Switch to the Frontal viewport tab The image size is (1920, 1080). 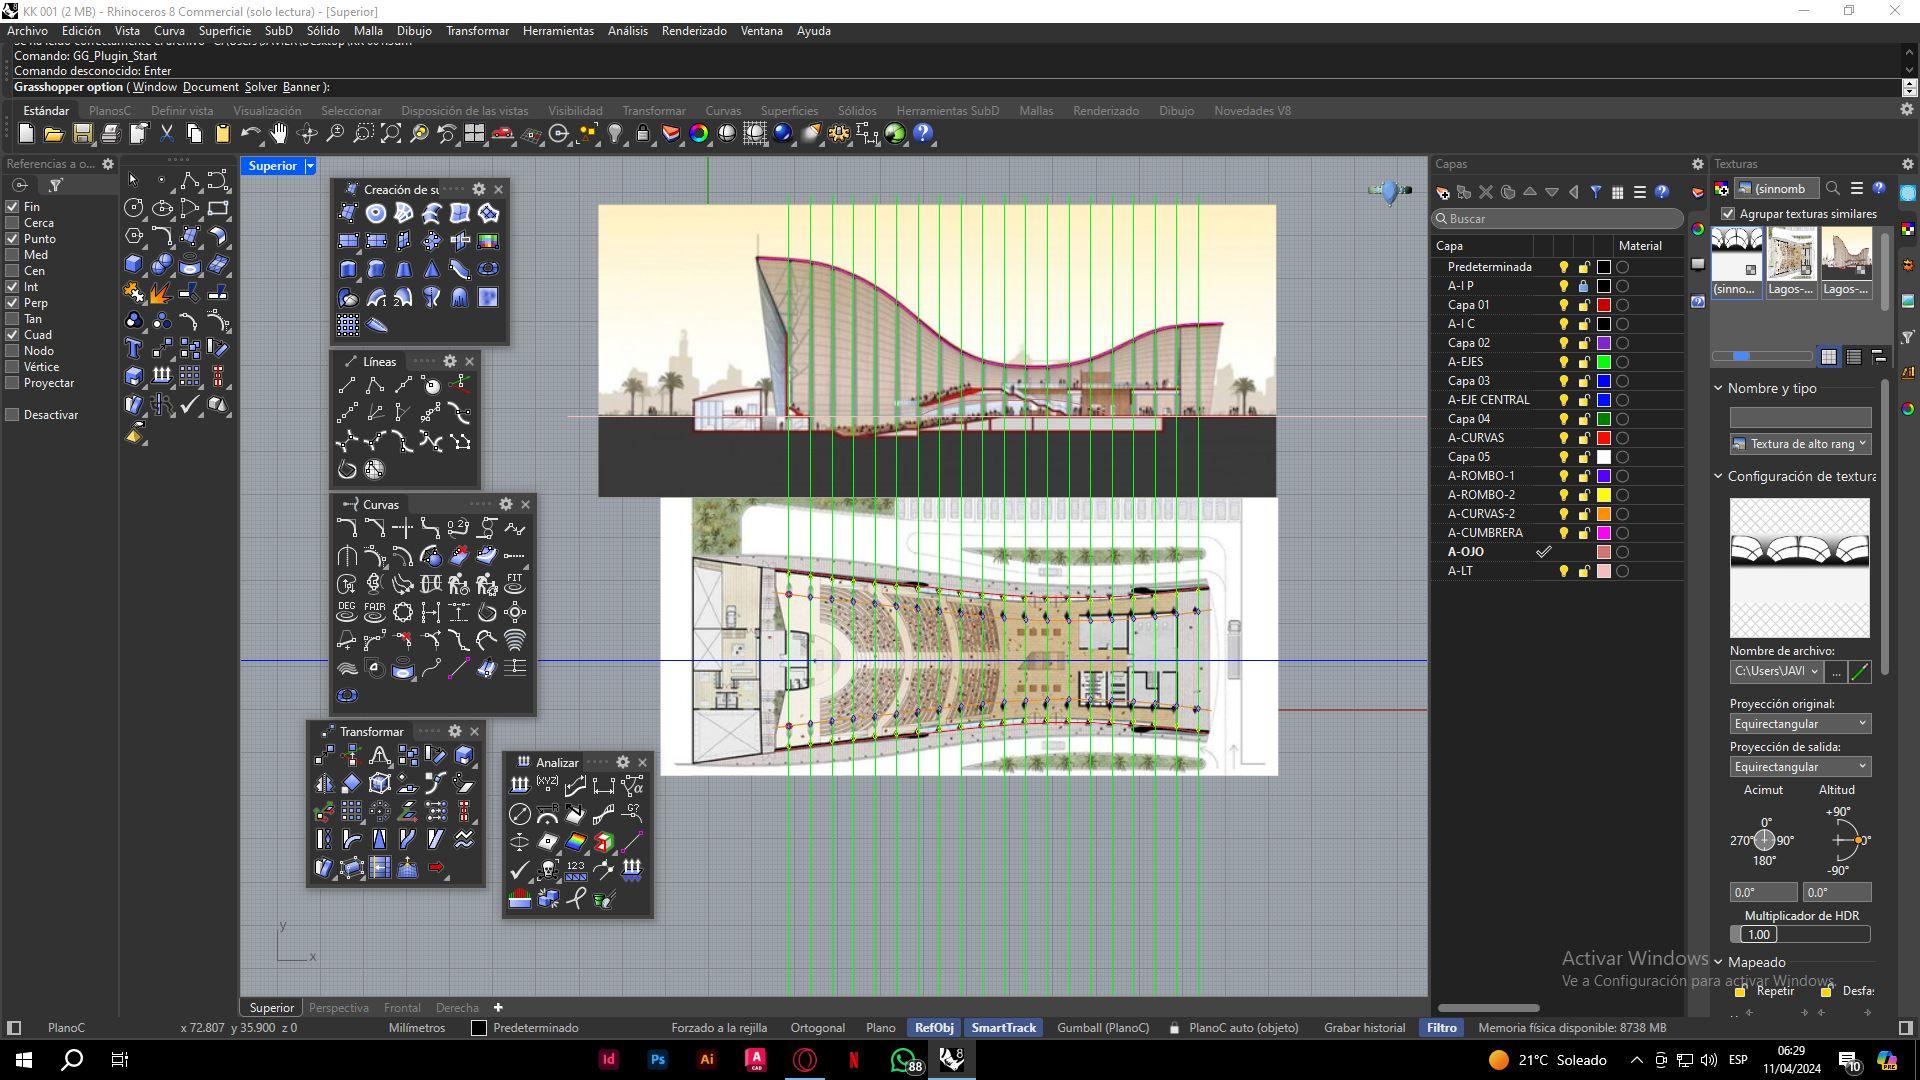pos(402,1008)
